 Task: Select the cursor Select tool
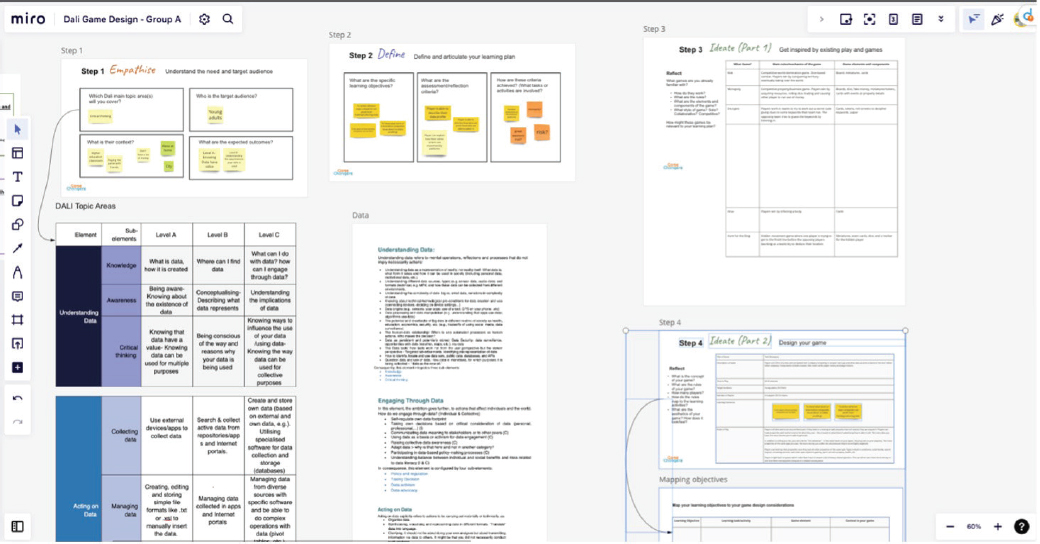[x=17, y=129]
